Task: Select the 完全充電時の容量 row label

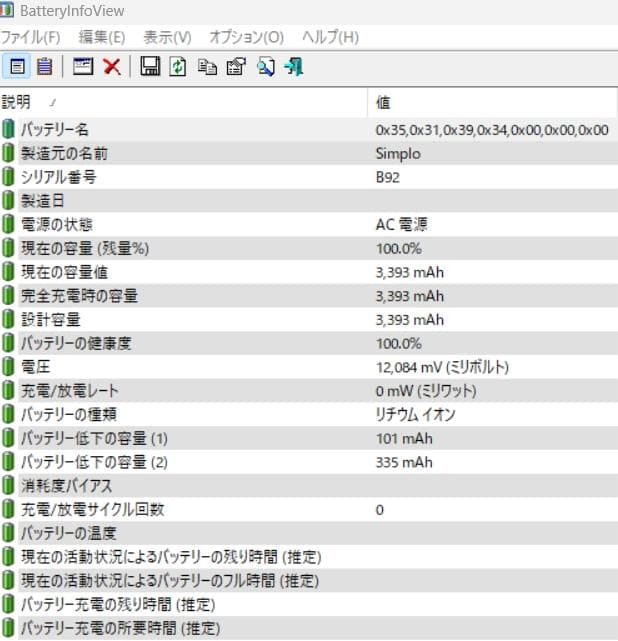Action: point(79,296)
